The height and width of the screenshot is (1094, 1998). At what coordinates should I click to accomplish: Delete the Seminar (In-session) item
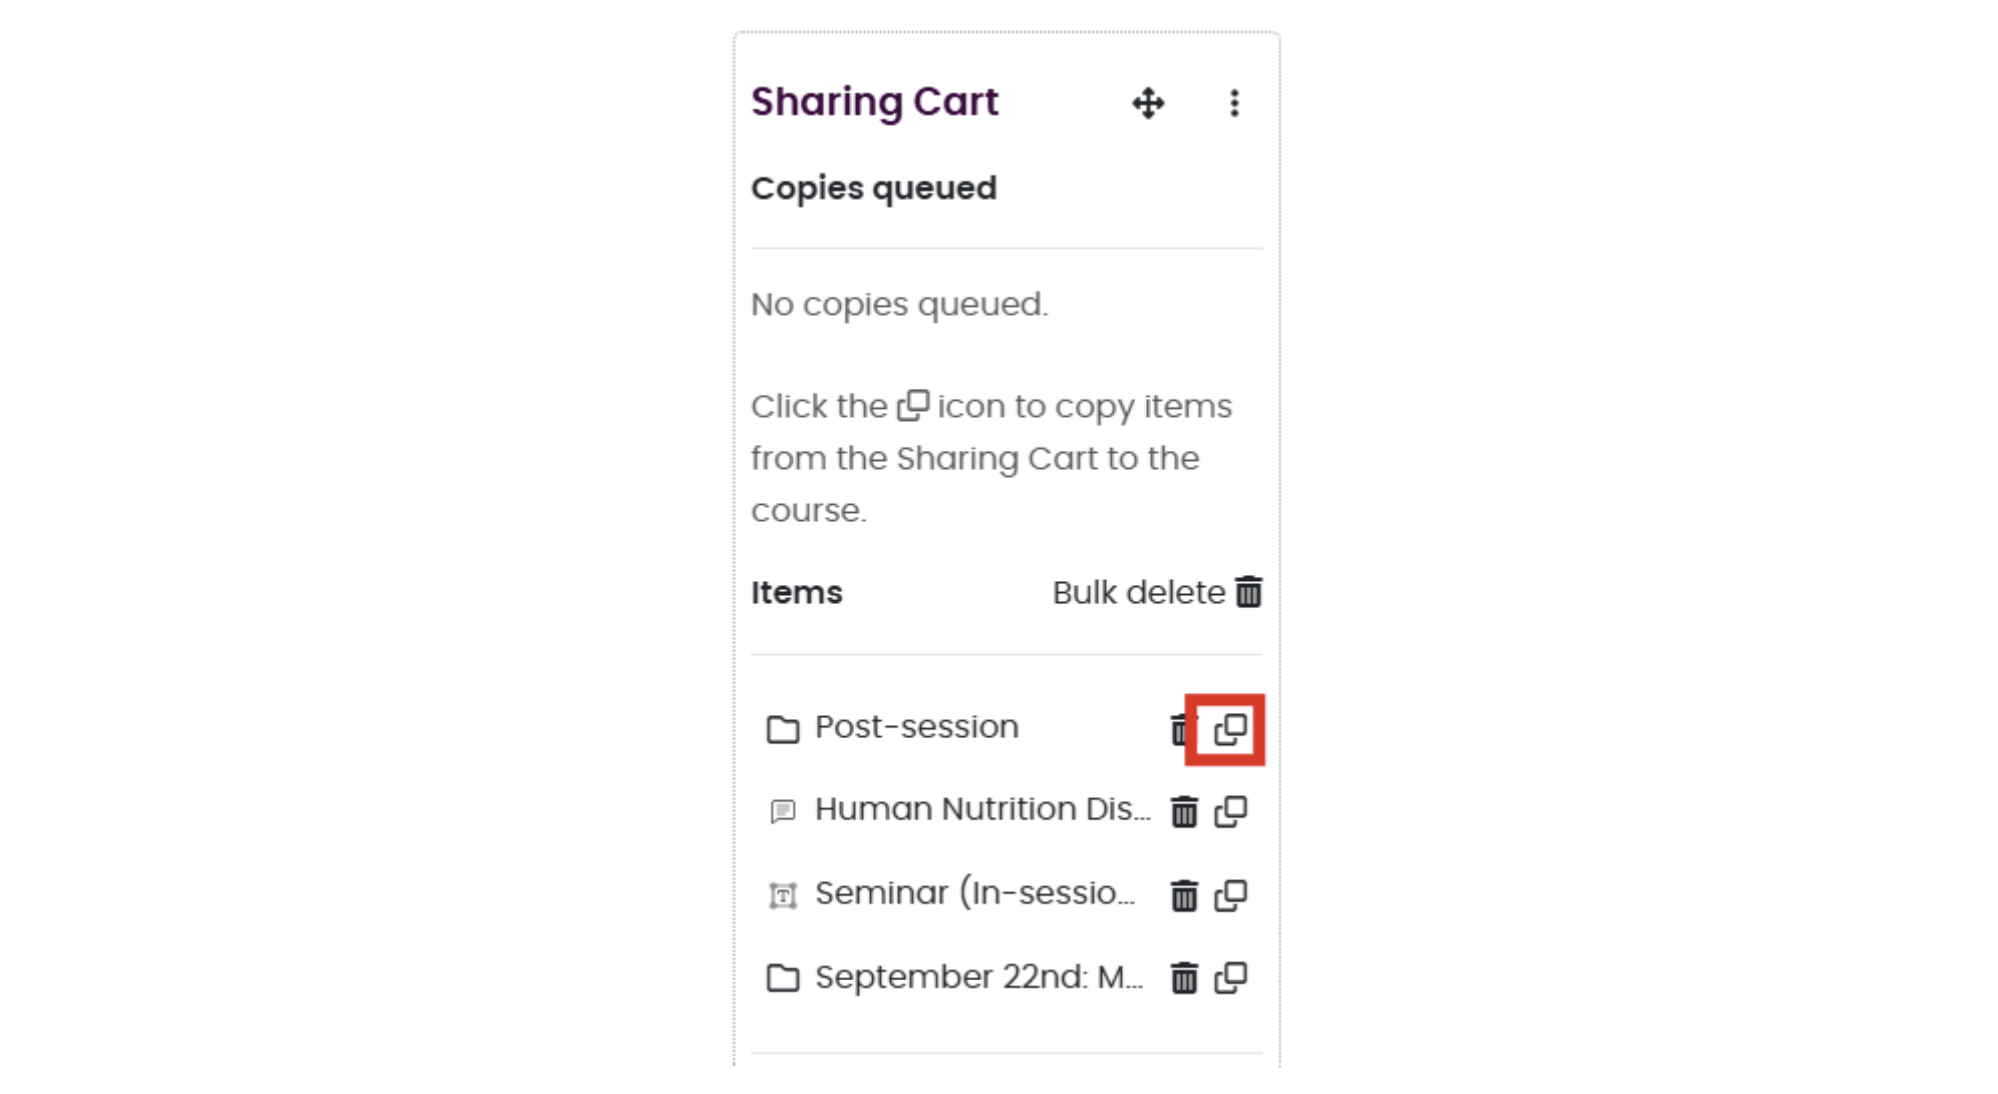1185,894
